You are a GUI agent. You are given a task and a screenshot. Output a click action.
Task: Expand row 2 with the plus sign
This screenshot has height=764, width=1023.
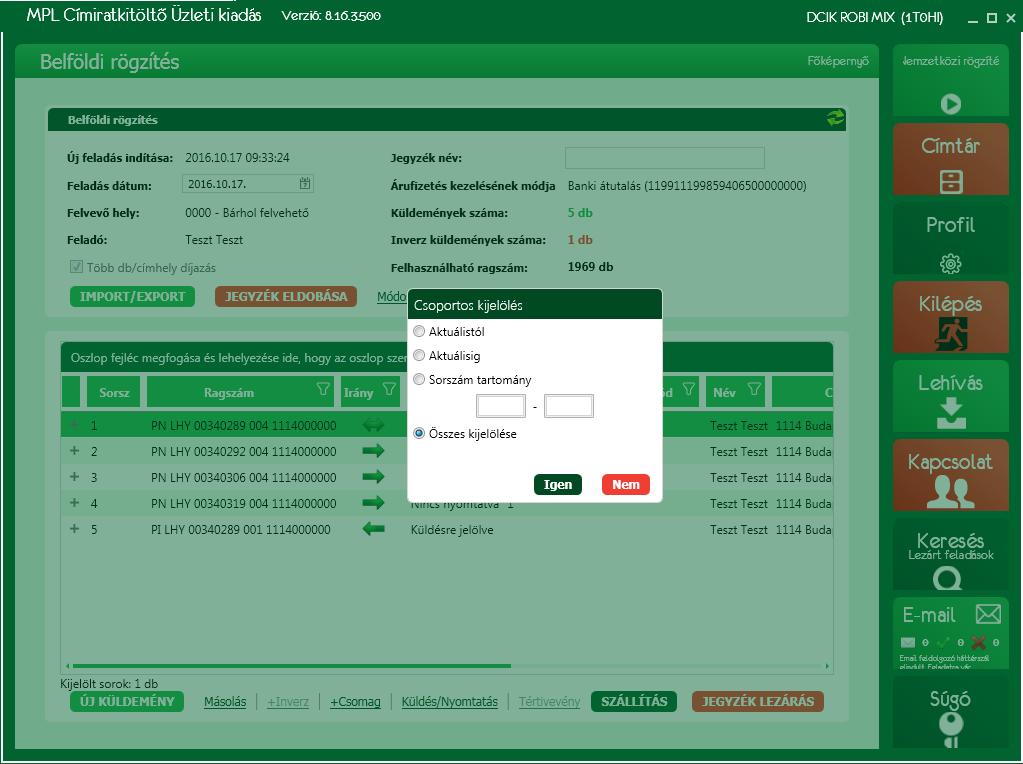pos(74,451)
